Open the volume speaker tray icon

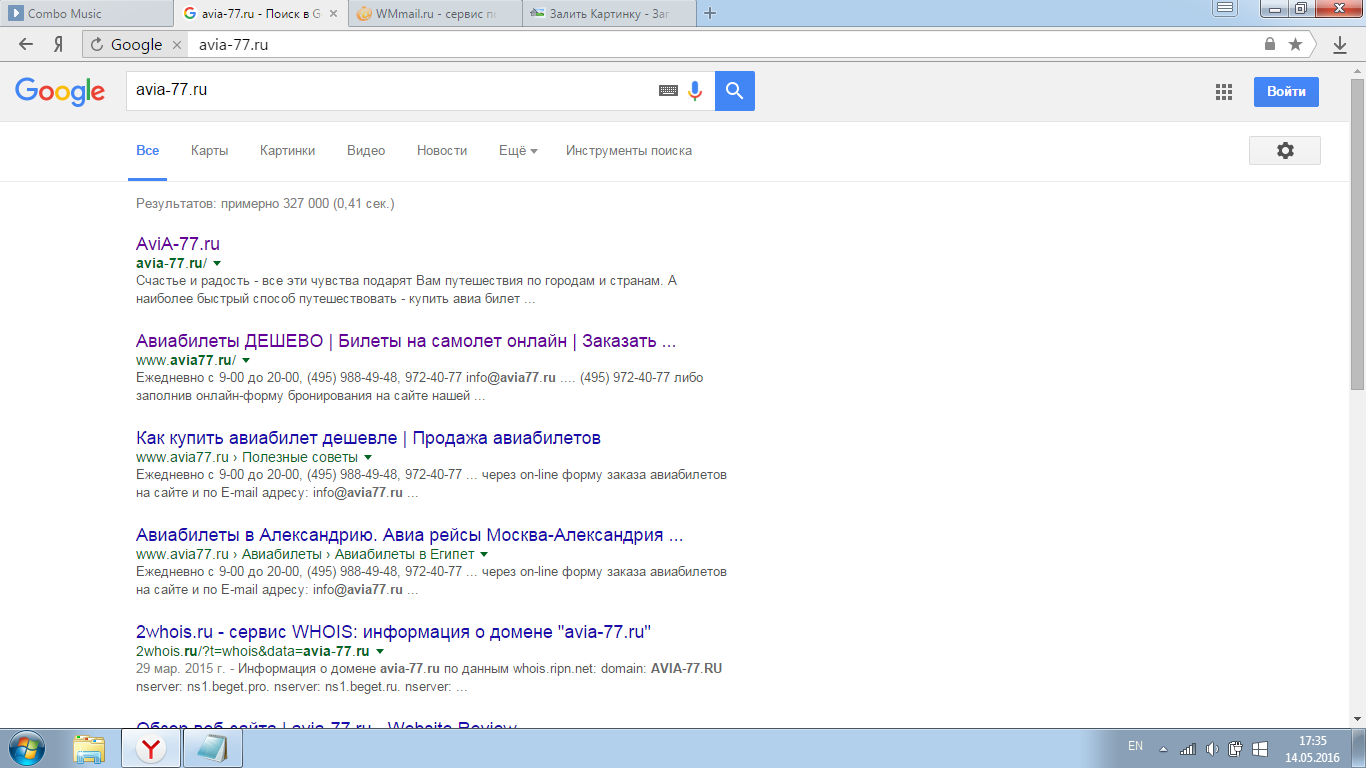(1212, 749)
